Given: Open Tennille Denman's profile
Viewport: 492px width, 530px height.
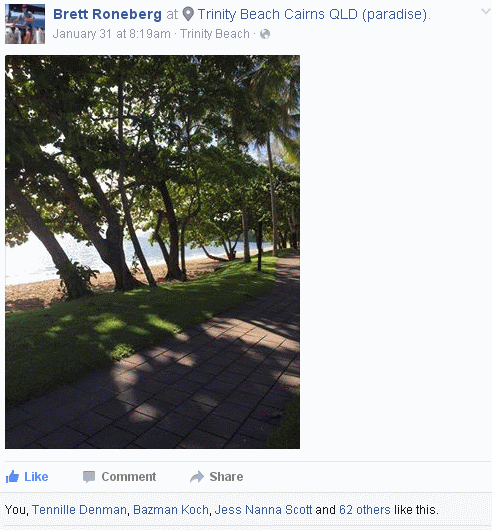Looking at the screenshot, I should (79, 510).
